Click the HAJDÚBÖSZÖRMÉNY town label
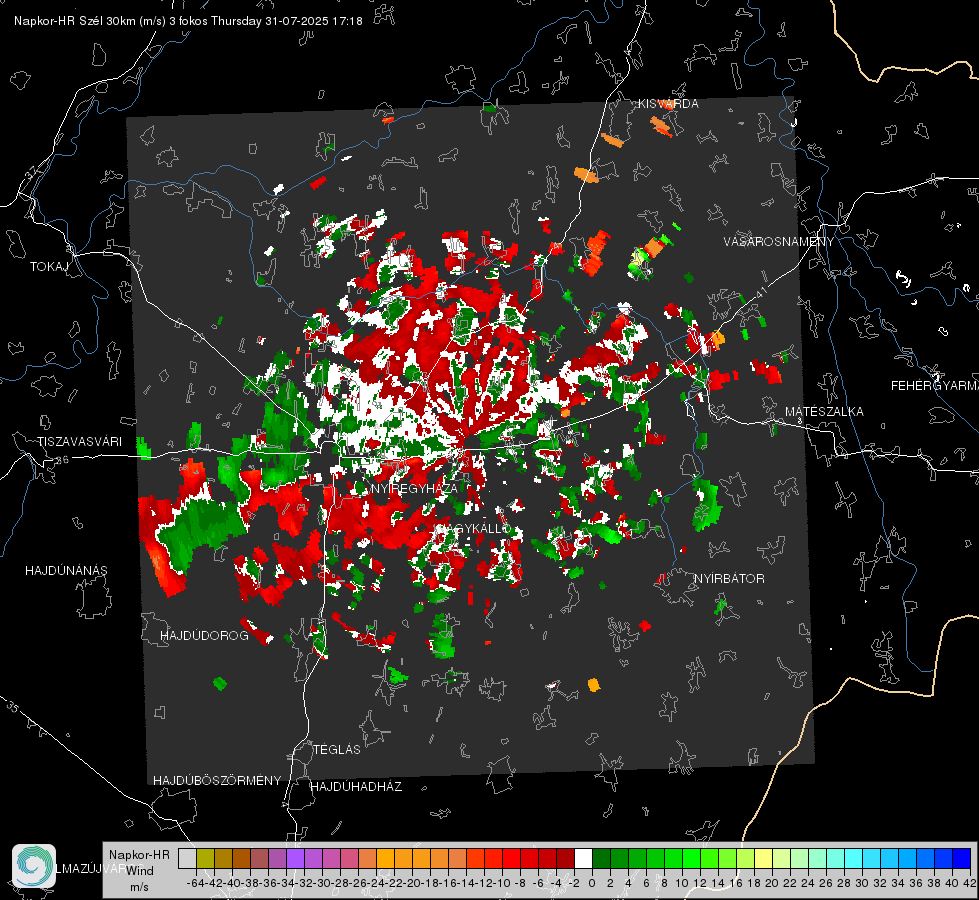 [217, 781]
